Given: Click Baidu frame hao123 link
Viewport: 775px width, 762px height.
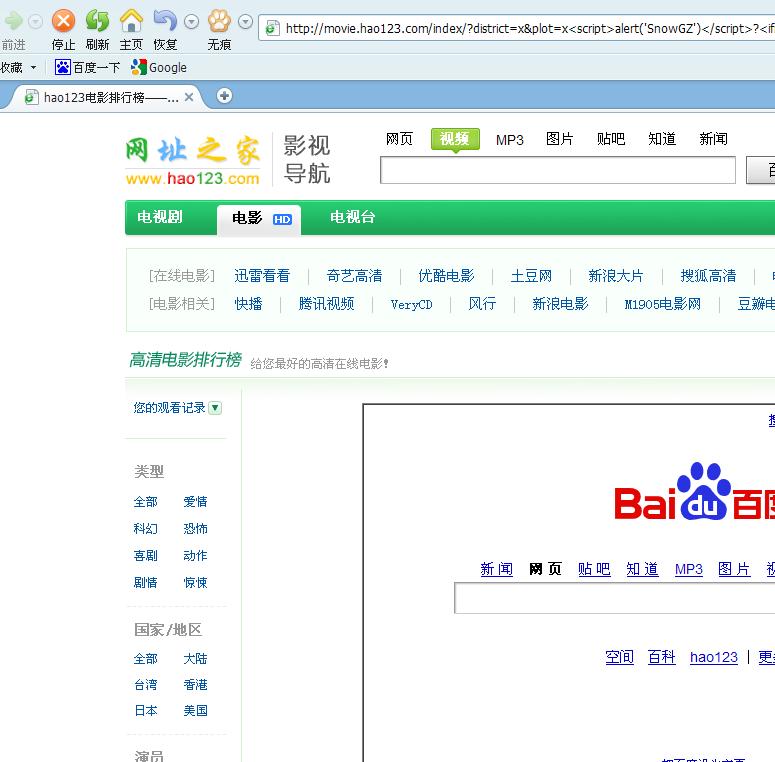Looking at the screenshot, I should pyautogui.click(x=714, y=657).
